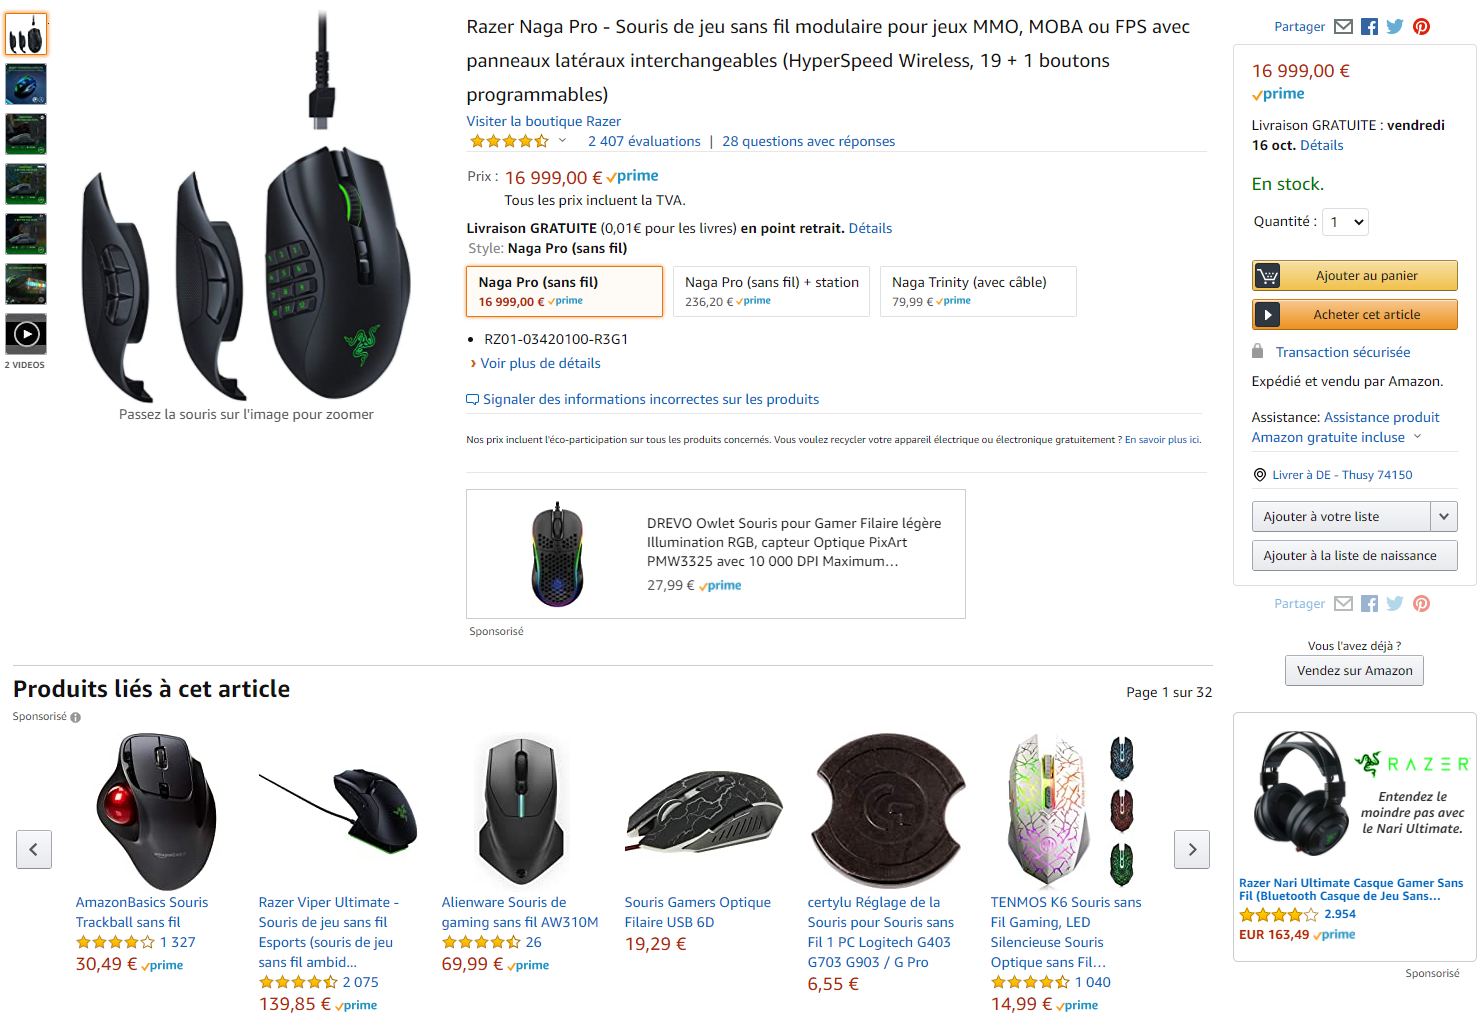Select Naga Pro (sans fil) + station style
This screenshot has width=1481, height=1027.
tap(771, 291)
